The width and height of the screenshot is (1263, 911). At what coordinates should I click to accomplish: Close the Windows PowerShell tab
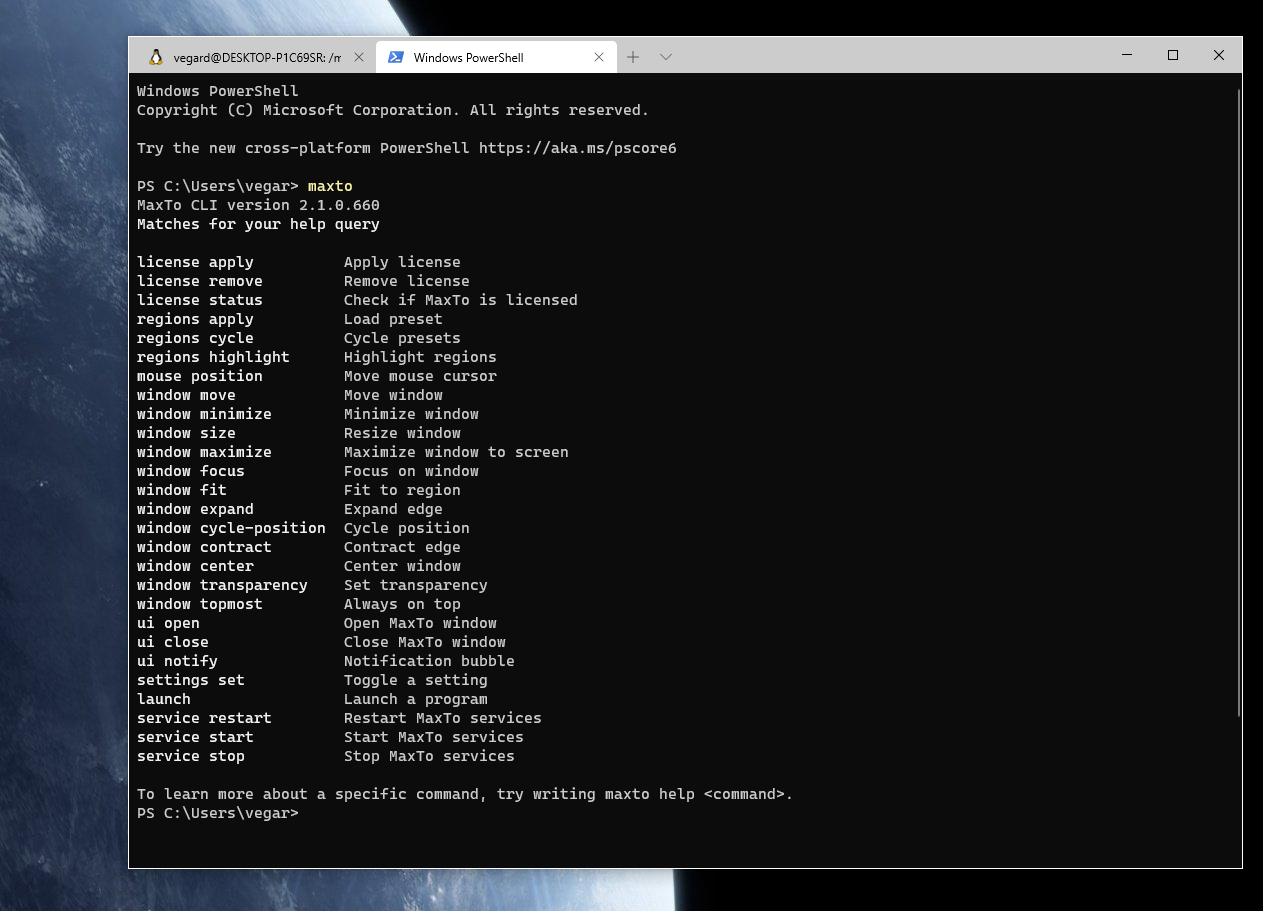599,57
